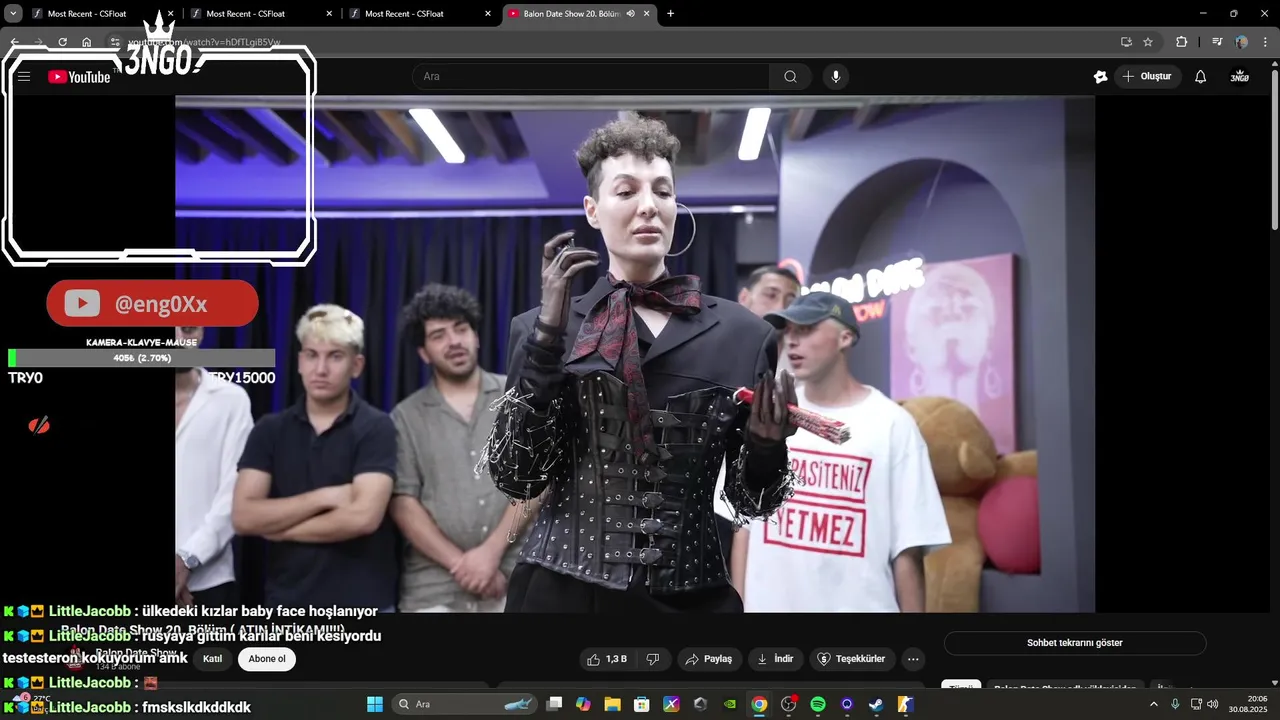The height and width of the screenshot is (720, 1280).
Task: Open Copilot from the taskbar
Action: tap(583, 704)
